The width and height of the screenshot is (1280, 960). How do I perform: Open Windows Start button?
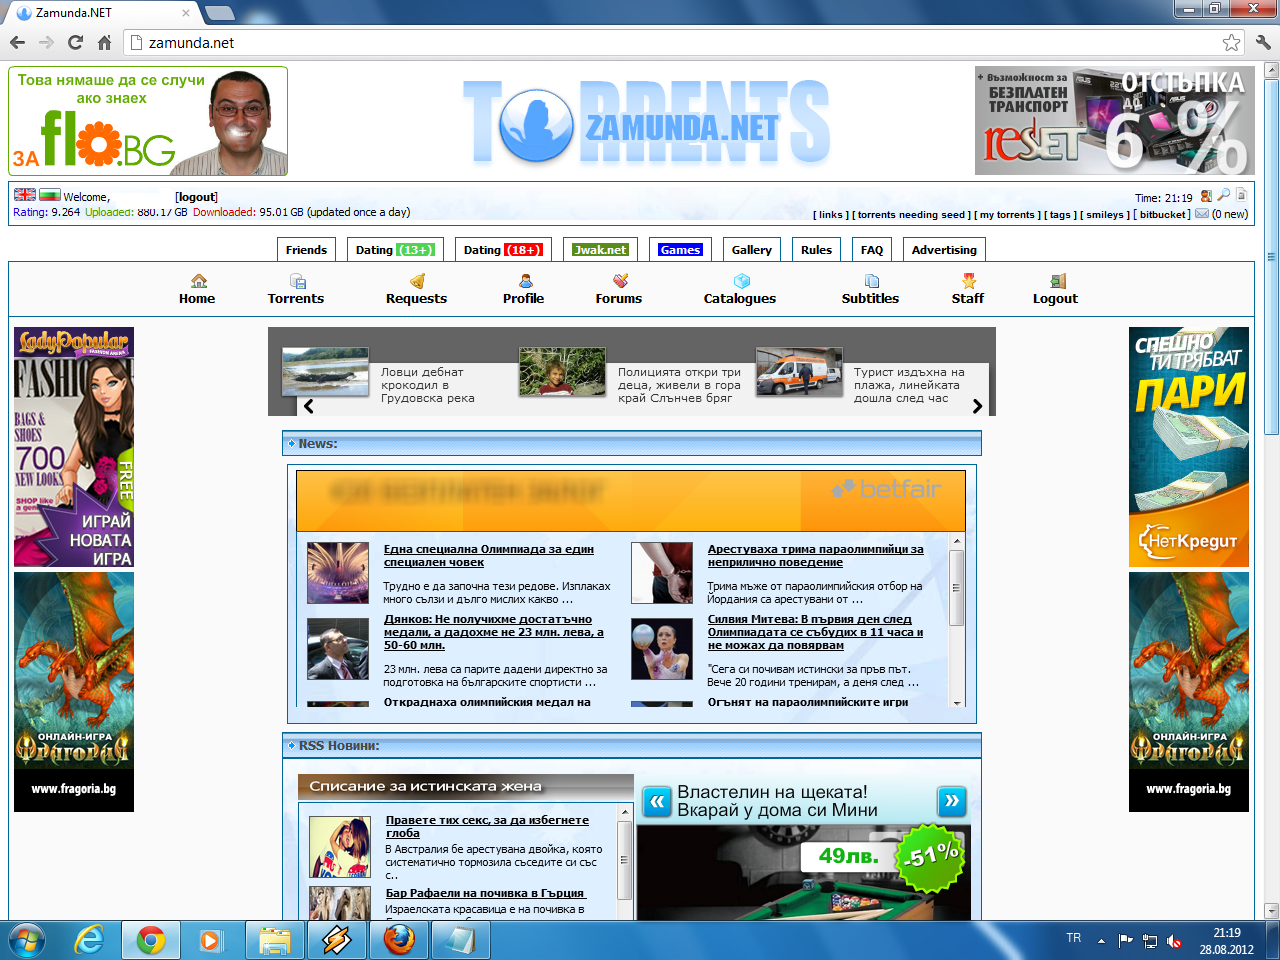coord(27,940)
